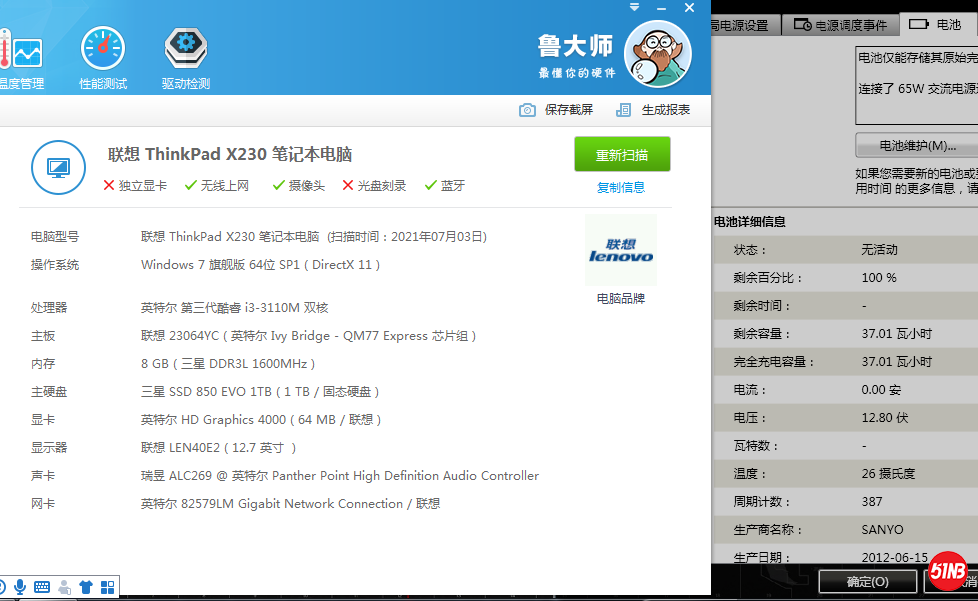The height and width of the screenshot is (601, 978).
Task: Click the 复制信息 link
Action: click(621, 187)
